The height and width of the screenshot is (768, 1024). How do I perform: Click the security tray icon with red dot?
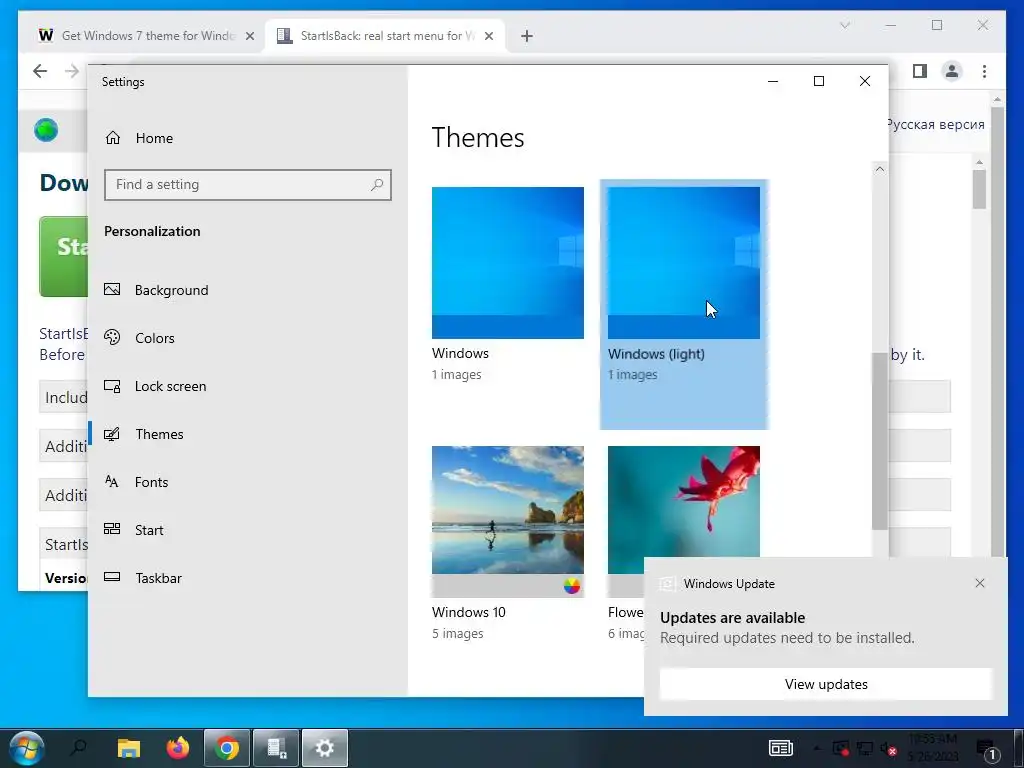click(x=841, y=748)
